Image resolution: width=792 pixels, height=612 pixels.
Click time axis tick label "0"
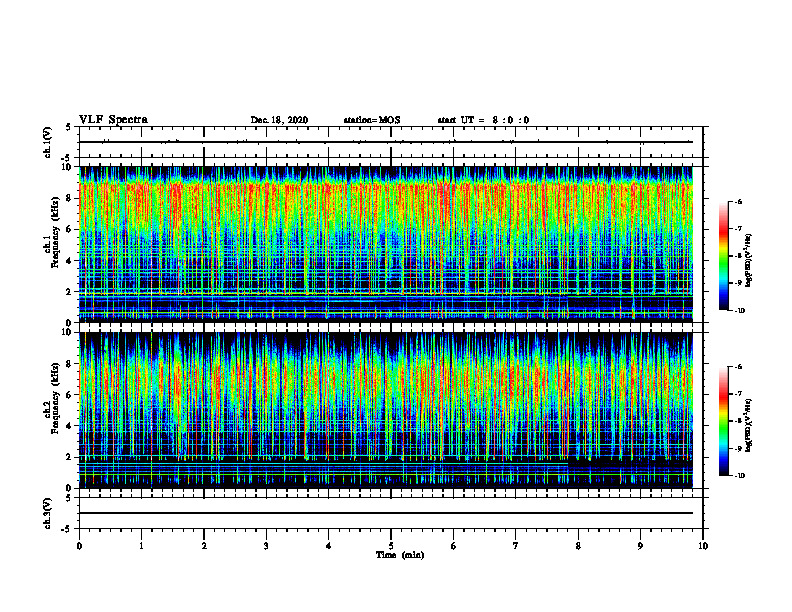pyautogui.click(x=79, y=546)
